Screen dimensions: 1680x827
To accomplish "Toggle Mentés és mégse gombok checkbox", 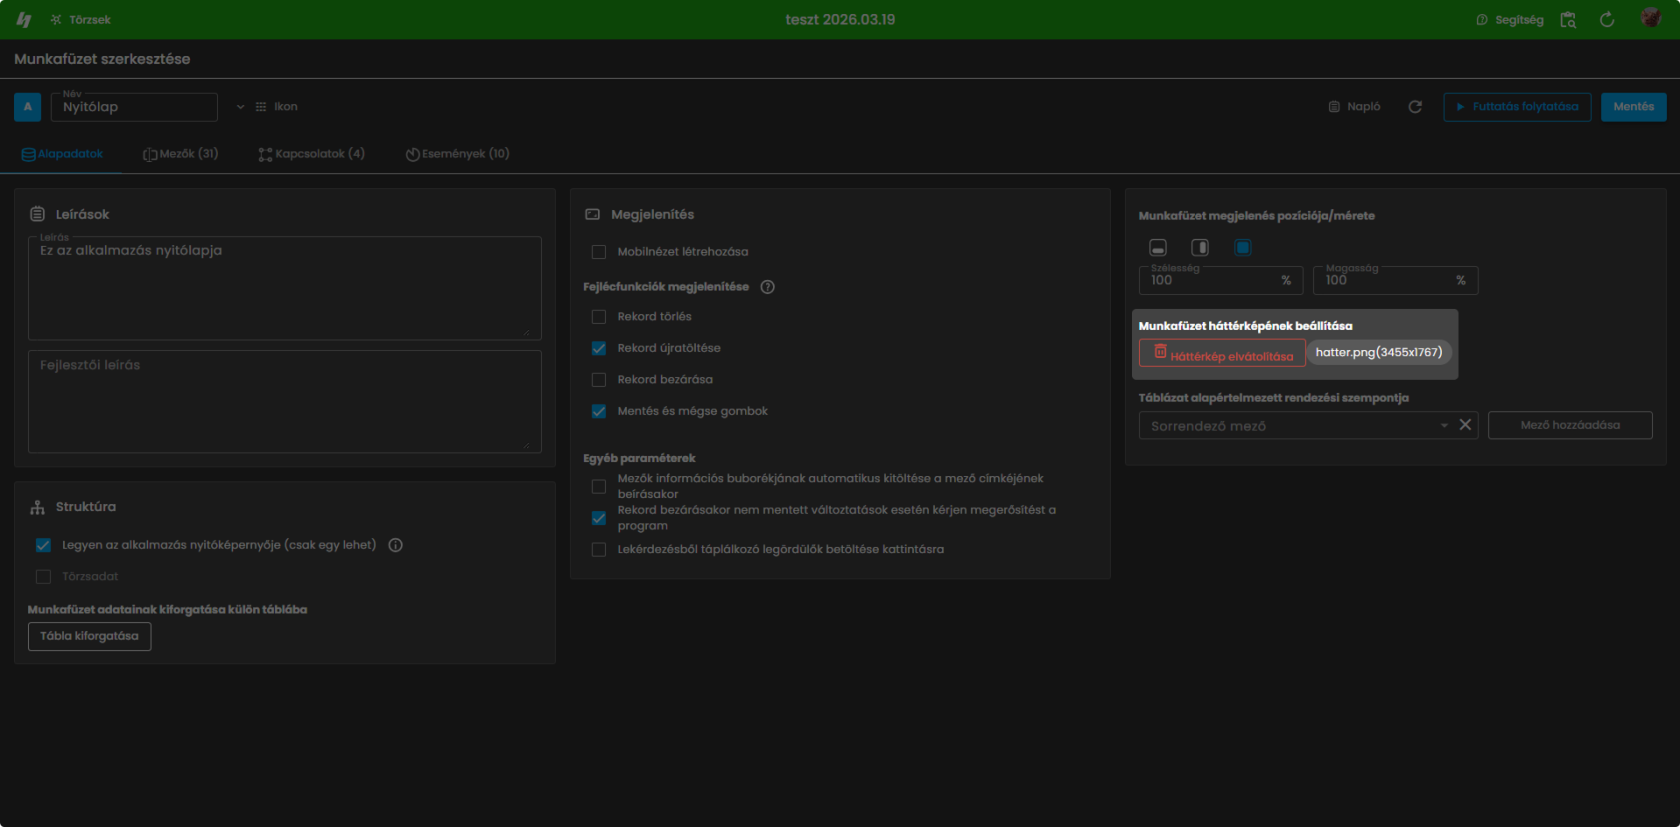I will coord(599,411).
